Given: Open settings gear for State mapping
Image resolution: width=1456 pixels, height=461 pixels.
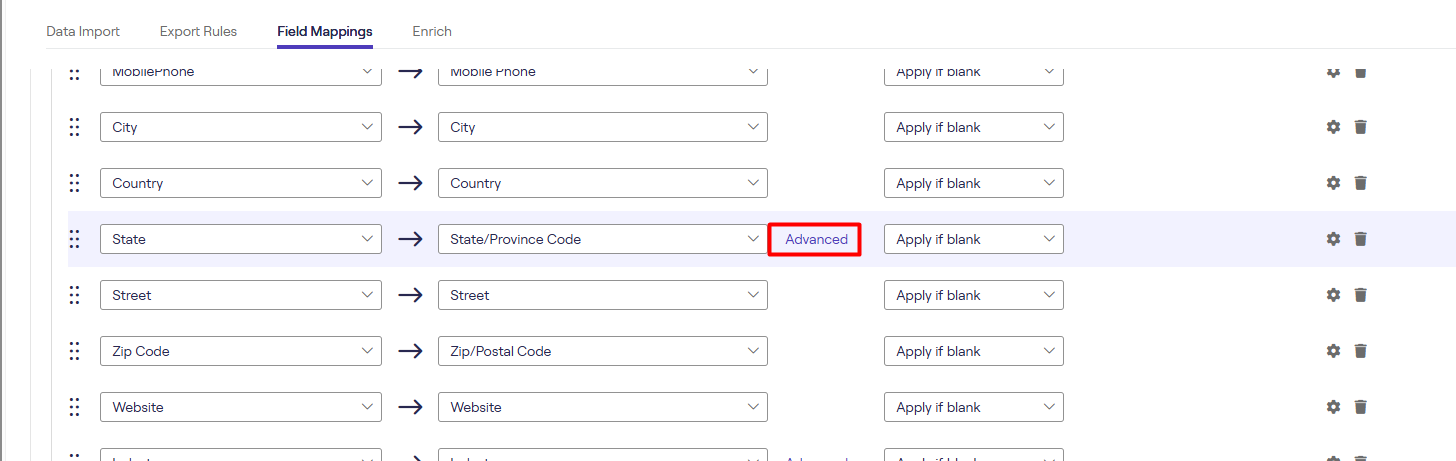Looking at the screenshot, I should (1333, 239).
